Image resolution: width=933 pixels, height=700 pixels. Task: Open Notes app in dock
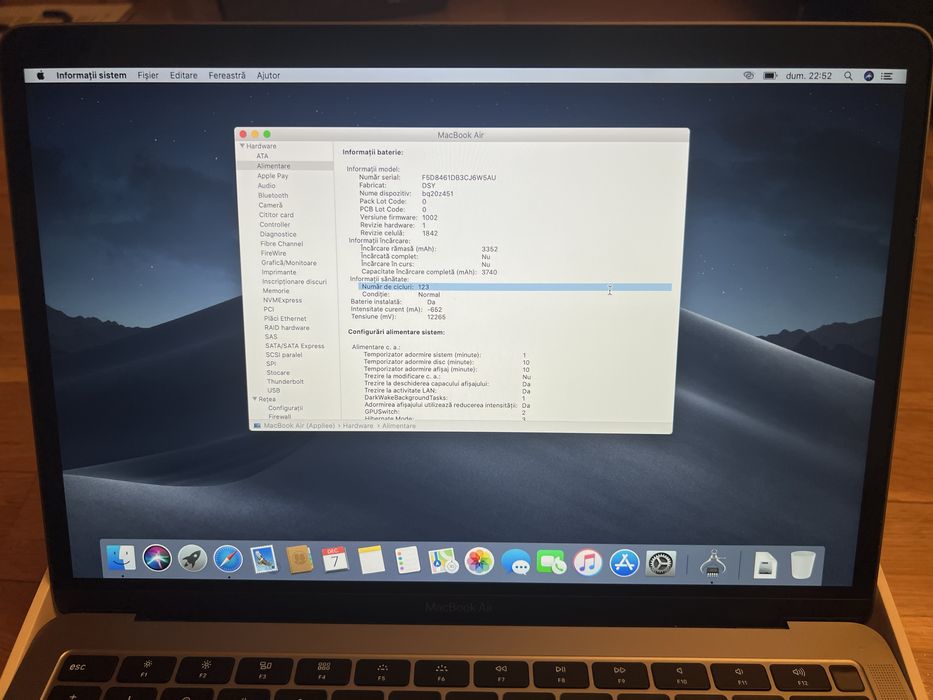click(x=371, y=560)
